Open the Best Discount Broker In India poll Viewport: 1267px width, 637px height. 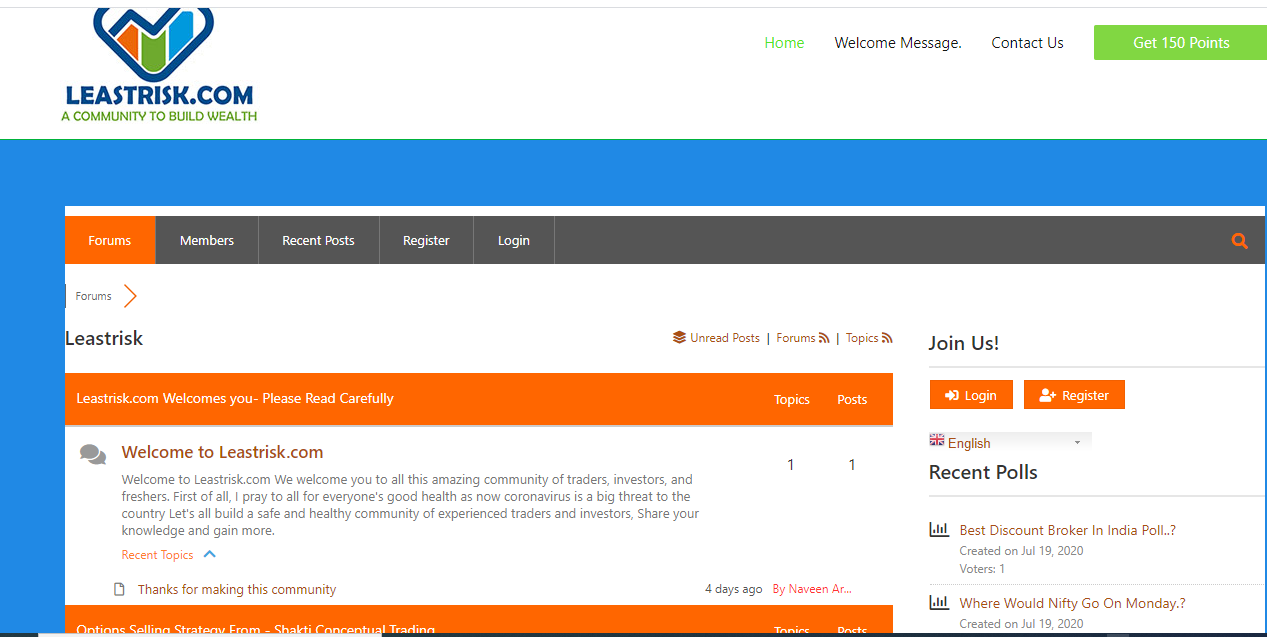point(1067,530)
